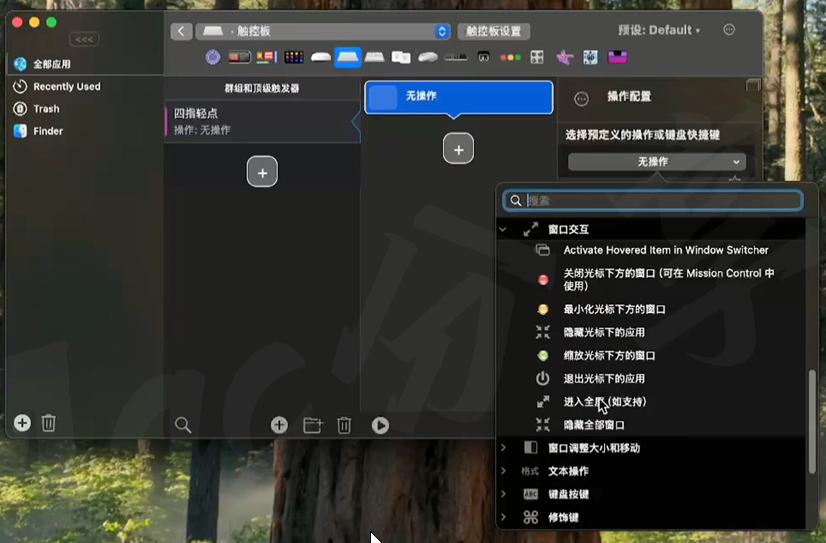Open the 无操作 action selection dropdown
826x543 pixels.
656,162
